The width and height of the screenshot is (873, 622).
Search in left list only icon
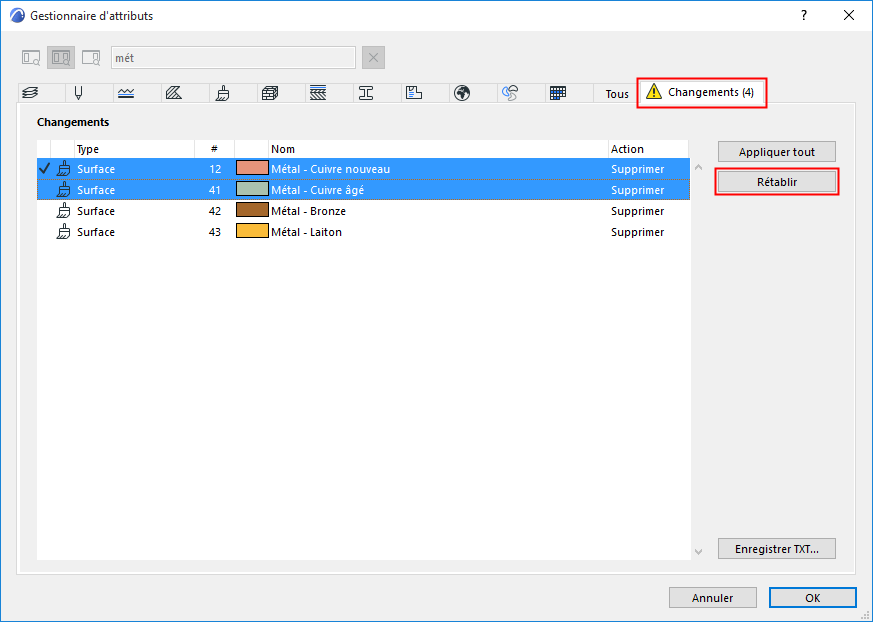click(x=31, y=58)
